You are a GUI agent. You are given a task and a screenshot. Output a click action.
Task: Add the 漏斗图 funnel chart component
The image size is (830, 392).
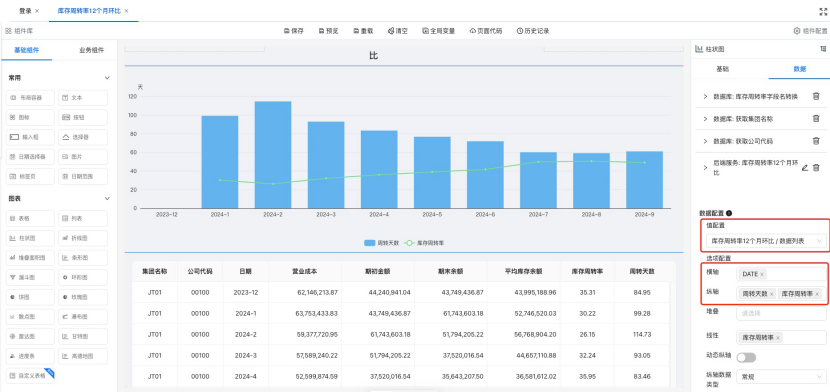click(30, 277)
